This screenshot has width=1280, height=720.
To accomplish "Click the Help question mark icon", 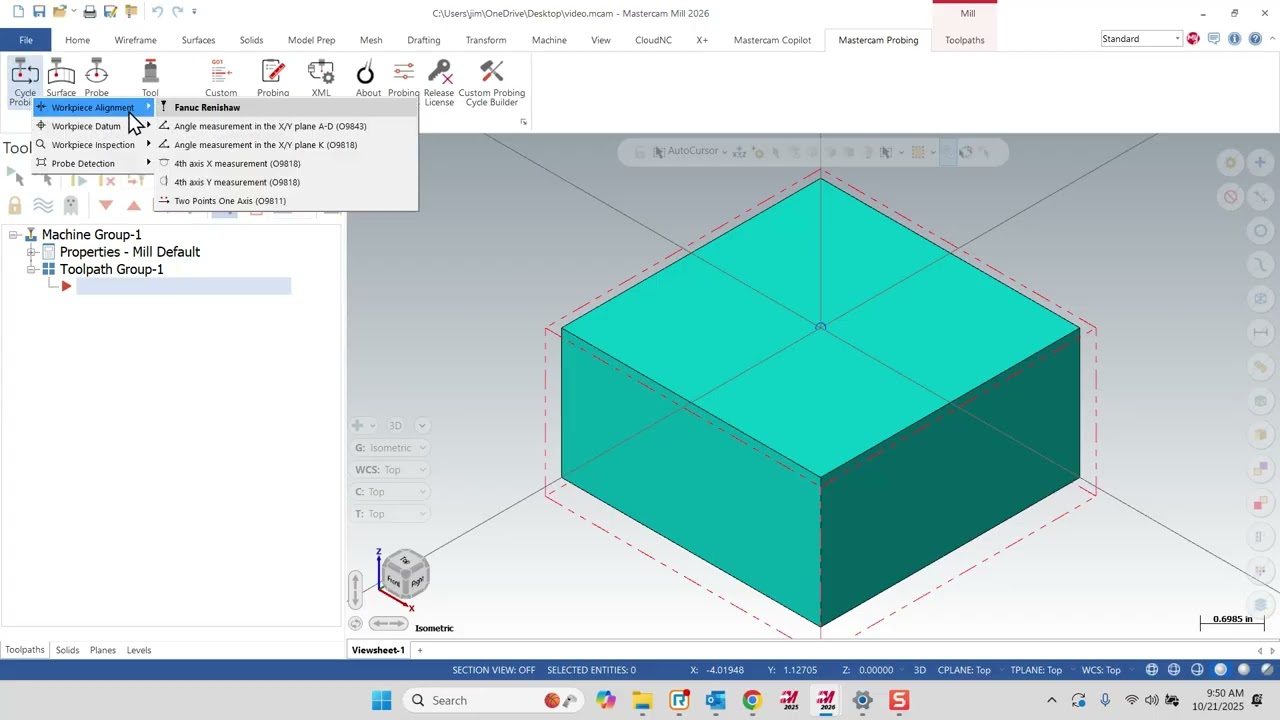I will (x=1255, y=39).
